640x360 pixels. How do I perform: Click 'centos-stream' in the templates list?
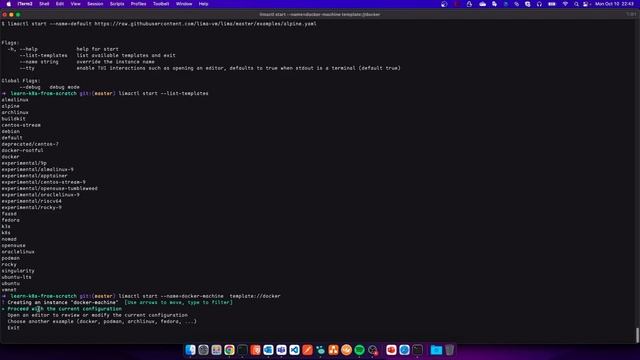(x=21, y=125)
